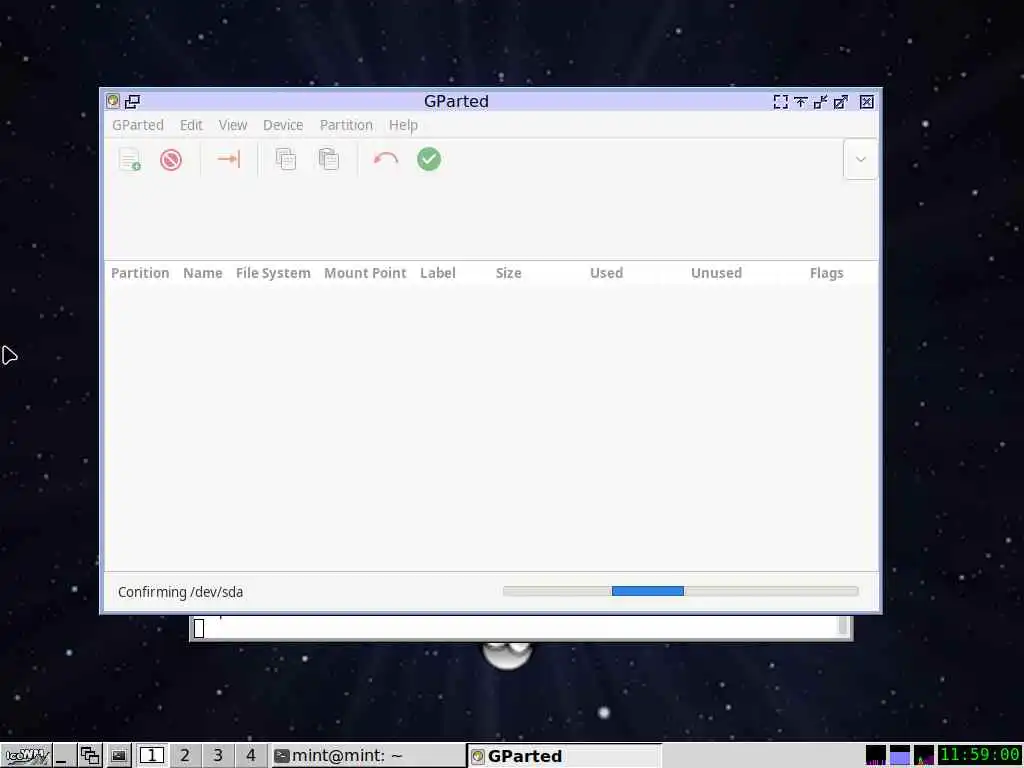Open the IceWM start menu button
This screenshot has width=1024, height=768.
click(x=27, y=756)
